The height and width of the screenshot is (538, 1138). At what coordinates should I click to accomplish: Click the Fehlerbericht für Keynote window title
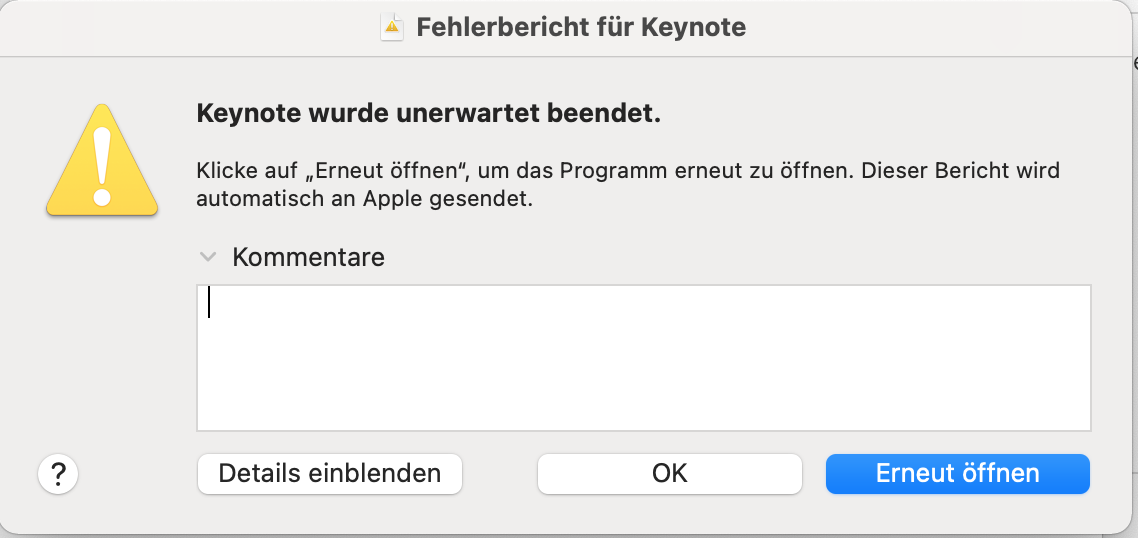[x=580, y=27]
